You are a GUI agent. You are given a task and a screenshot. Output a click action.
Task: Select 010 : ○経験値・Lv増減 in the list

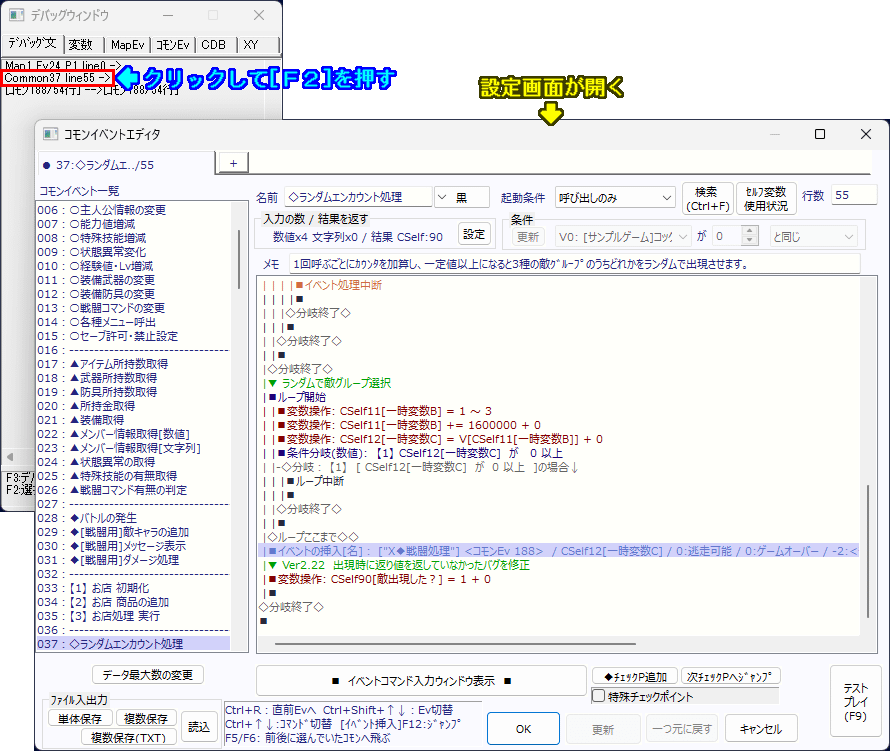[134, 266]
